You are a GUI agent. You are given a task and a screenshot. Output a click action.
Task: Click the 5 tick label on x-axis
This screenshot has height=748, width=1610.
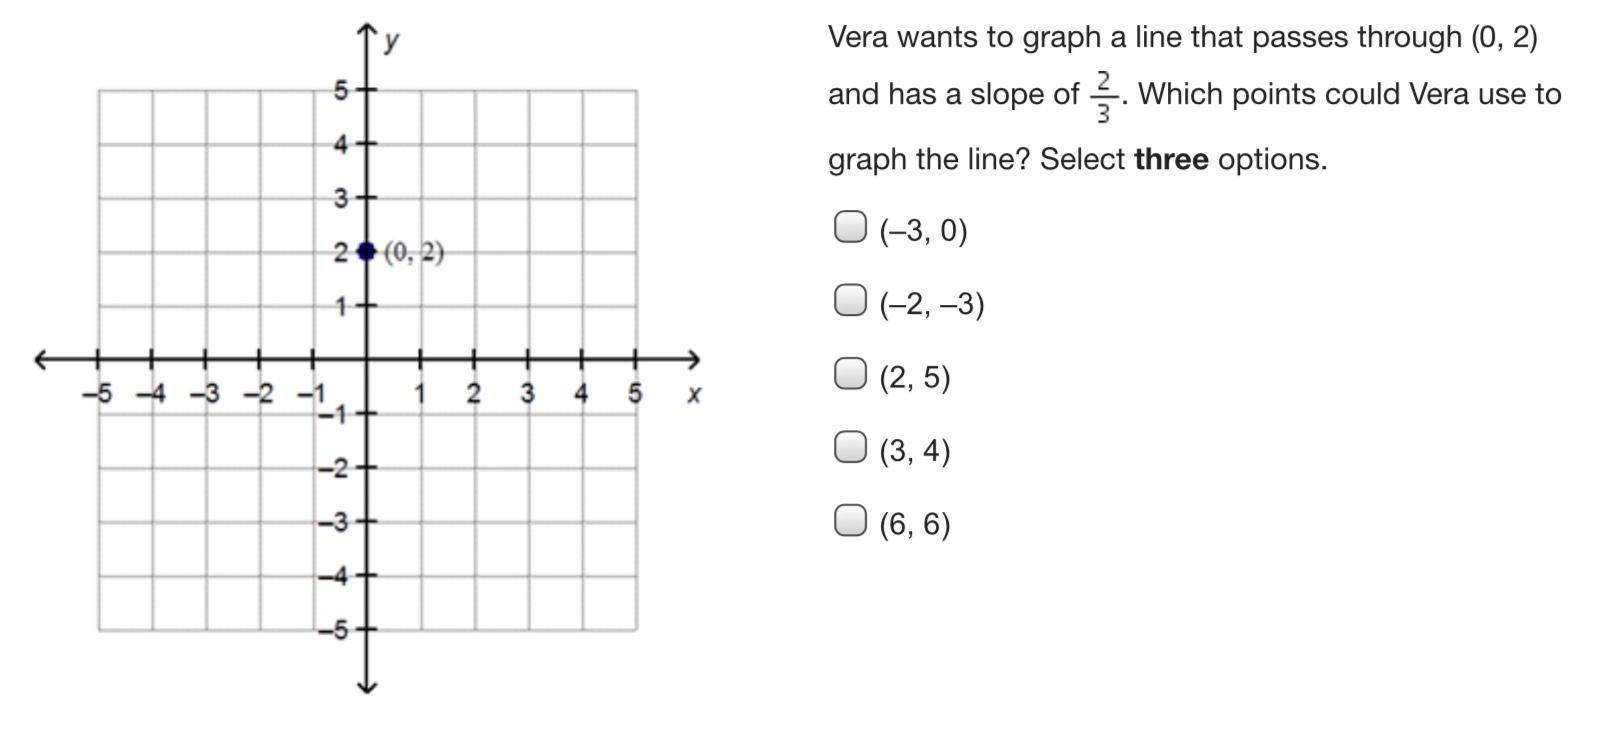tap(635, 394)
